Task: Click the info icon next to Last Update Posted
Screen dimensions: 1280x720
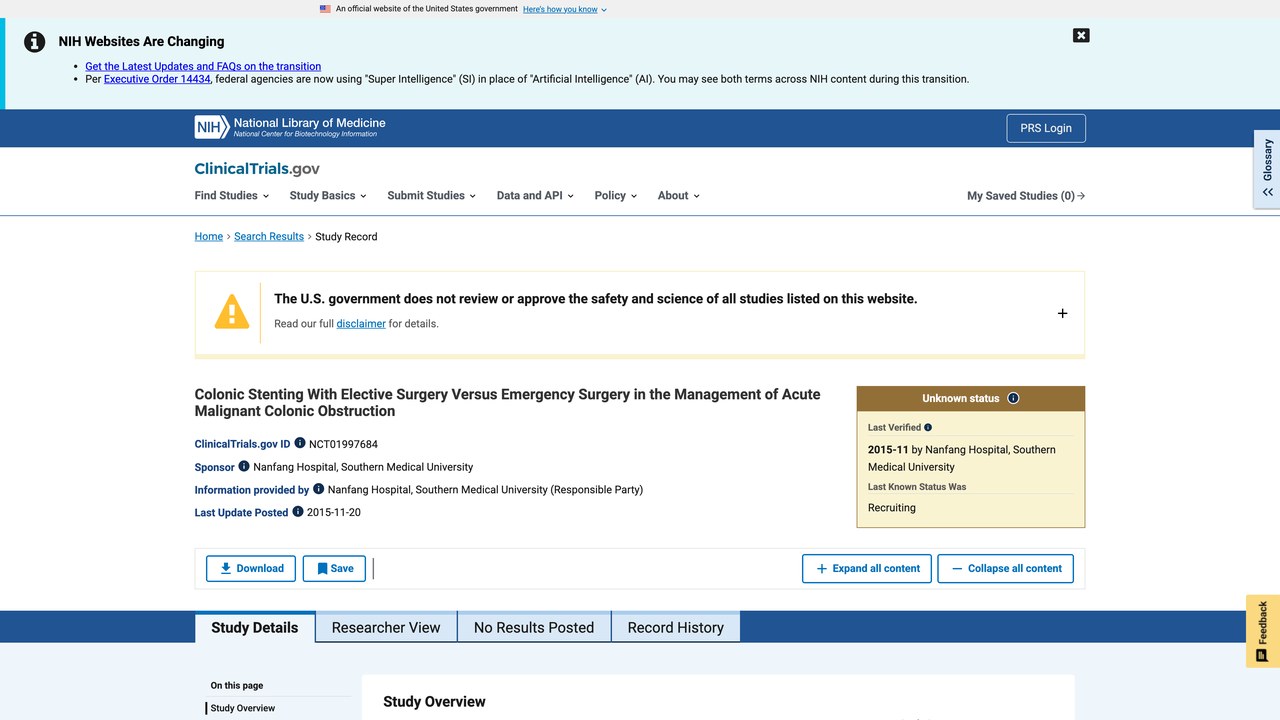Action: pos(298,511)
